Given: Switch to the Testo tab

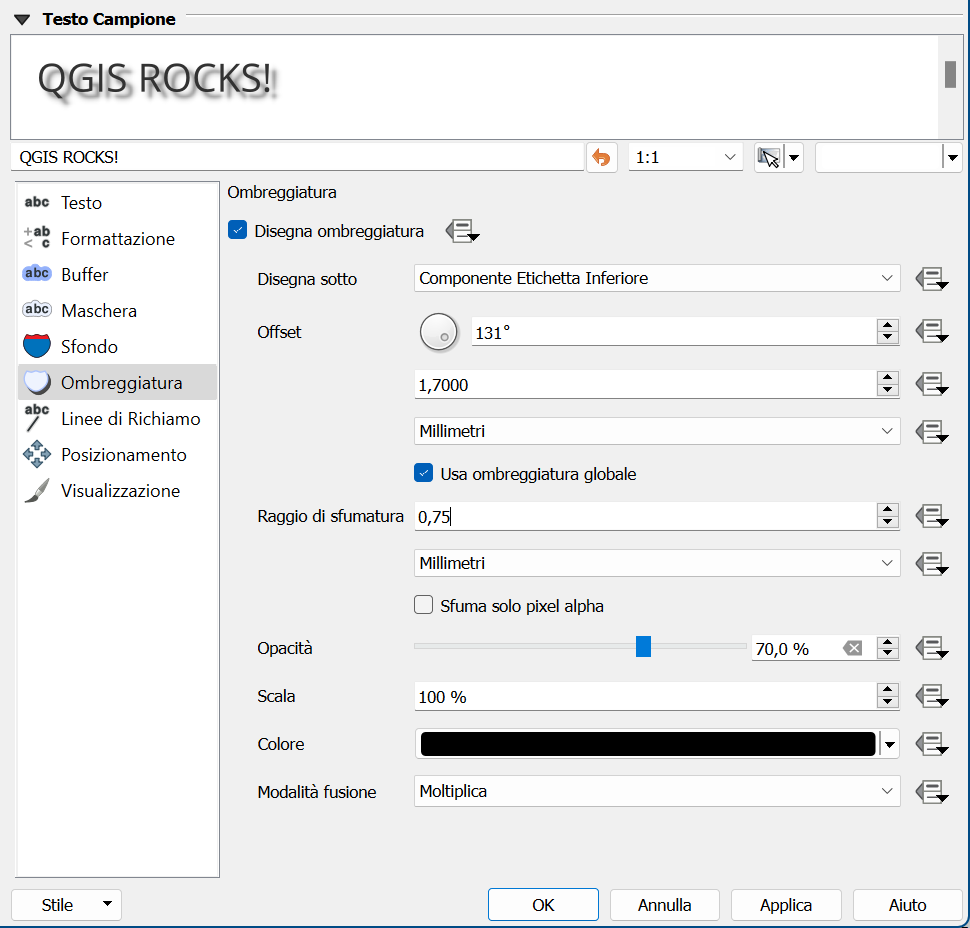Looking at the screenshot, I should [118, 203].
